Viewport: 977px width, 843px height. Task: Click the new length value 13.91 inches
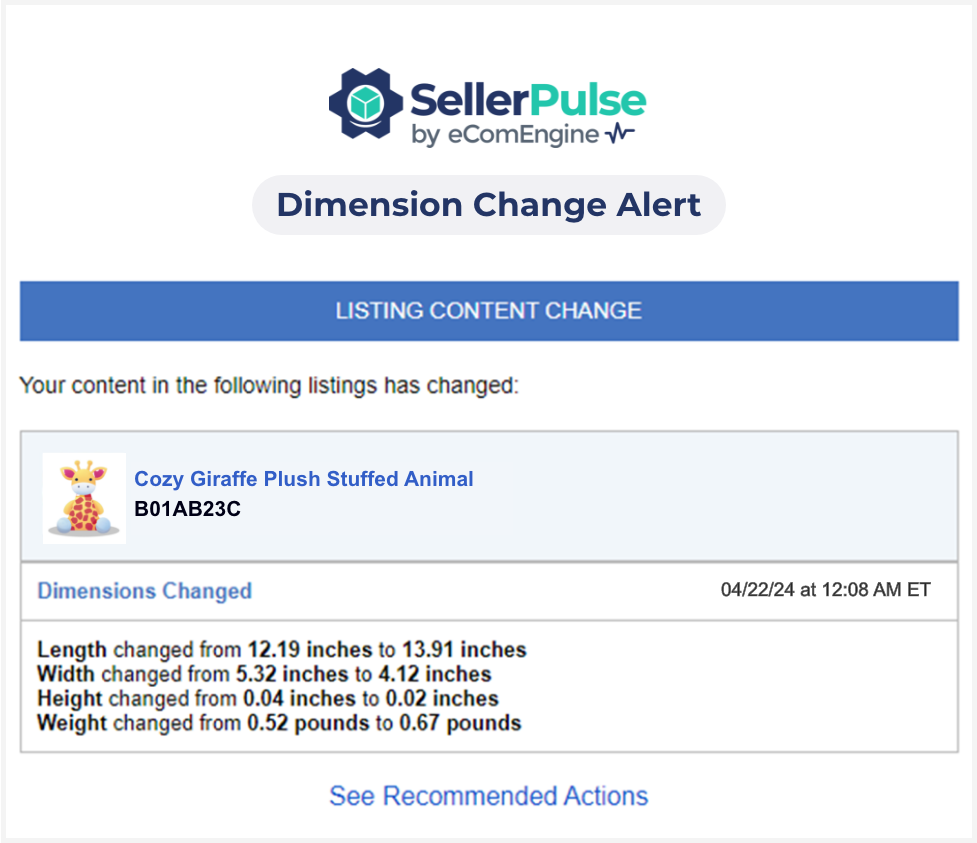[x=466, y=650]
